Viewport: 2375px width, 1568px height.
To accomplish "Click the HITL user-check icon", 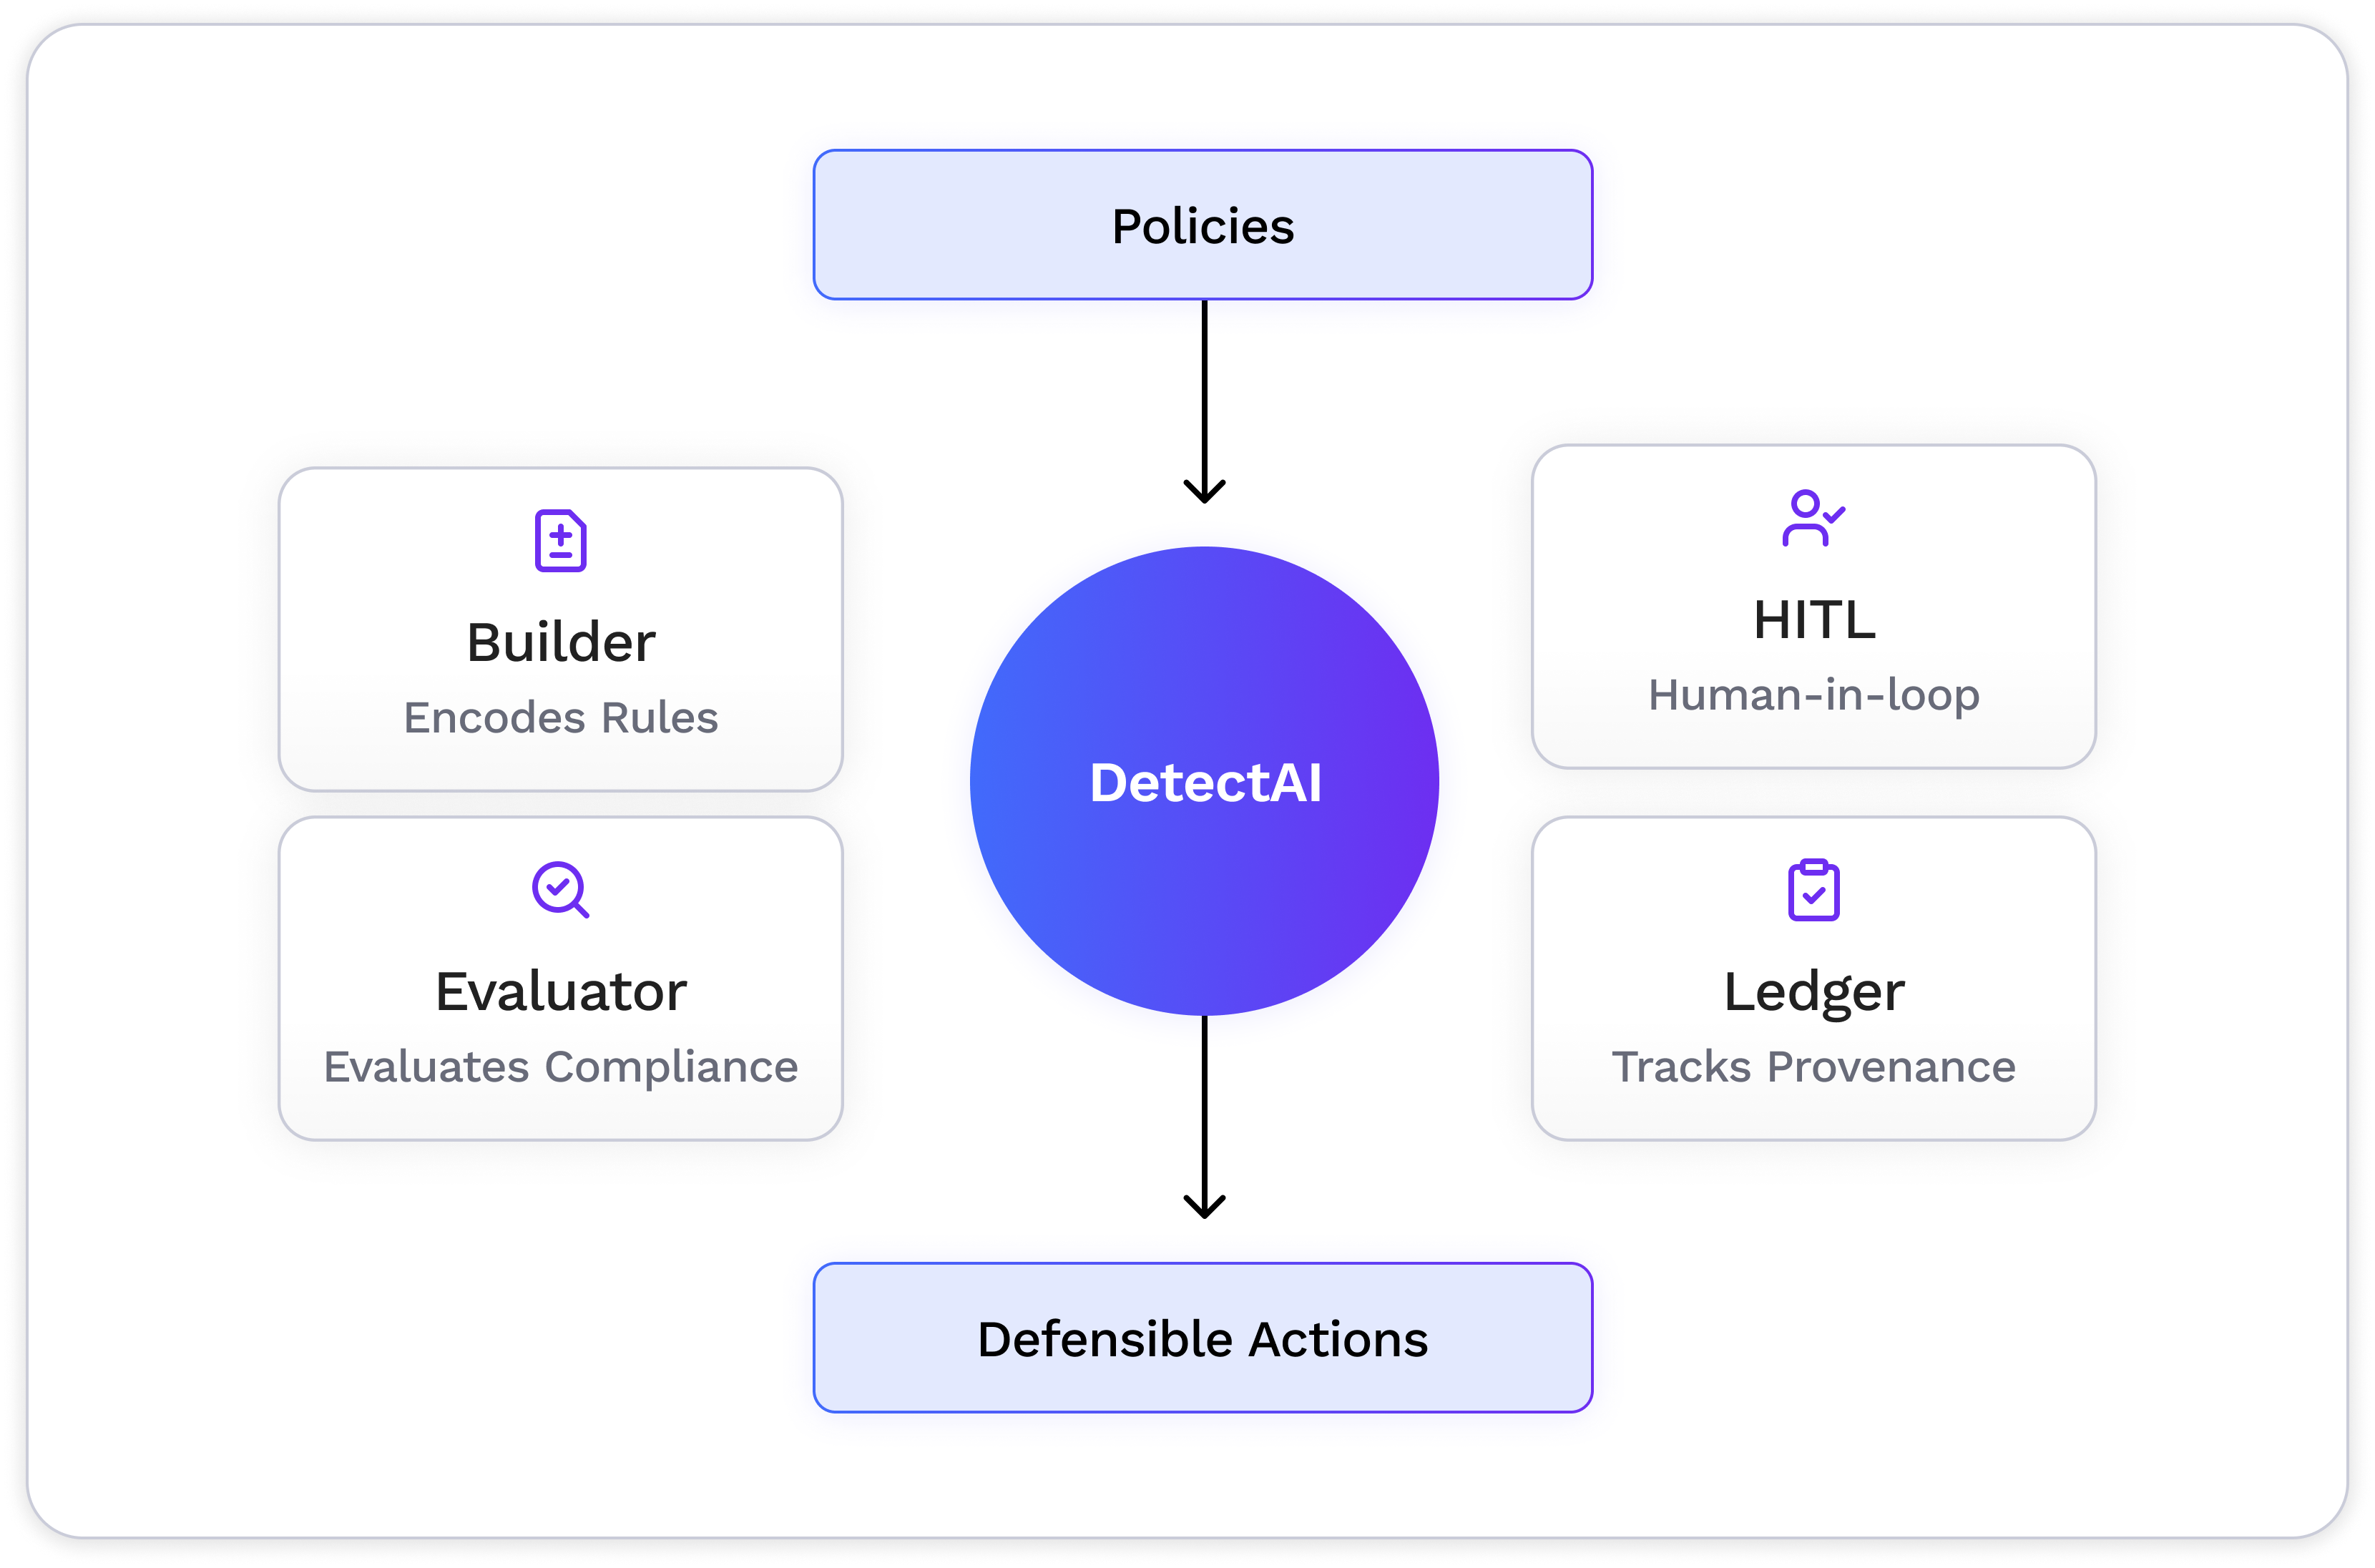I will [x=1812, y=518].
